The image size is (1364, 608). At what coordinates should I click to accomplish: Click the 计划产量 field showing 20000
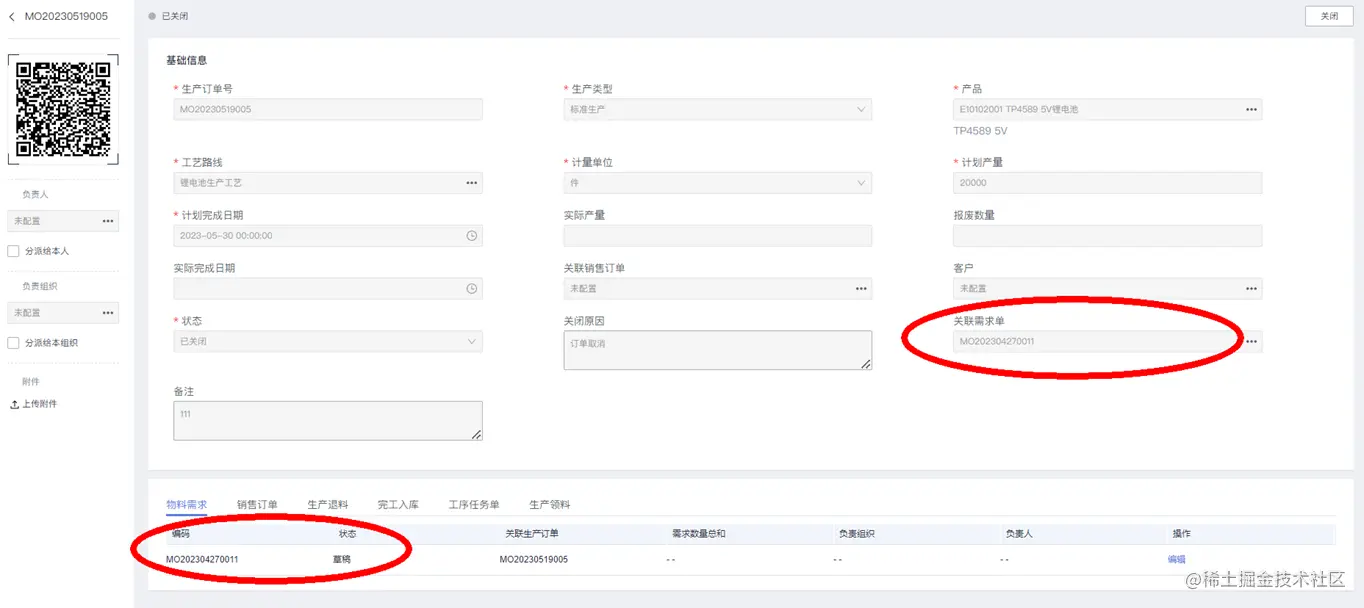pos(1107,183)
